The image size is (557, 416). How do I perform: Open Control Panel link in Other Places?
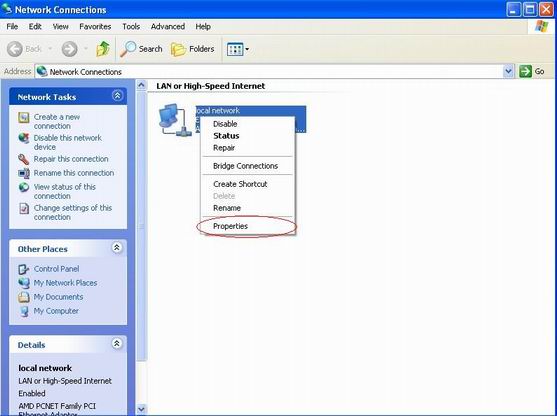click(56, 269)
